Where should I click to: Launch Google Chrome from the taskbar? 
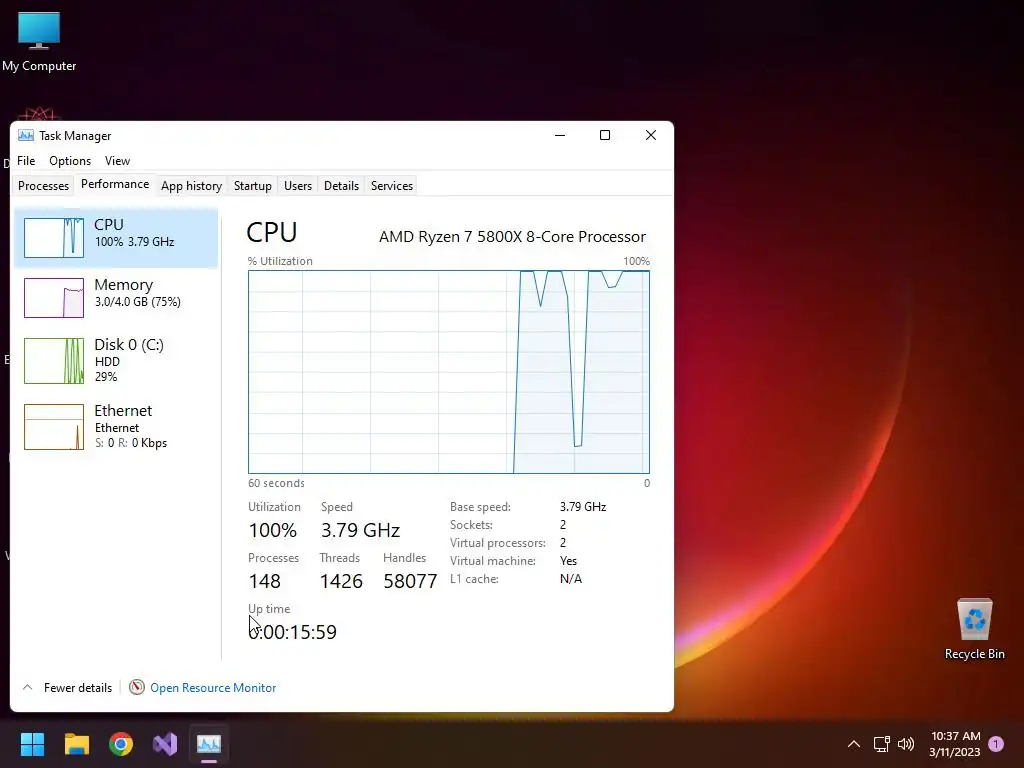121,744
